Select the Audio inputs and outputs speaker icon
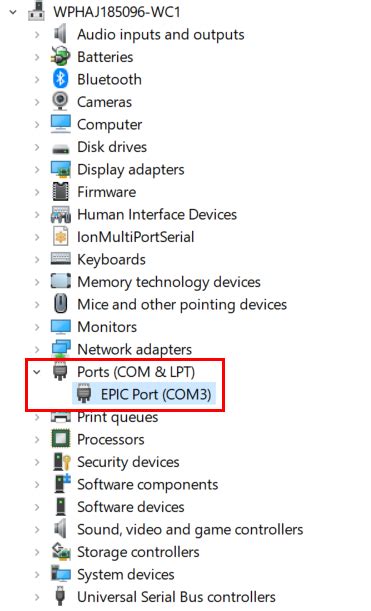Screen dimensions: 371x611 coord(60,34)
